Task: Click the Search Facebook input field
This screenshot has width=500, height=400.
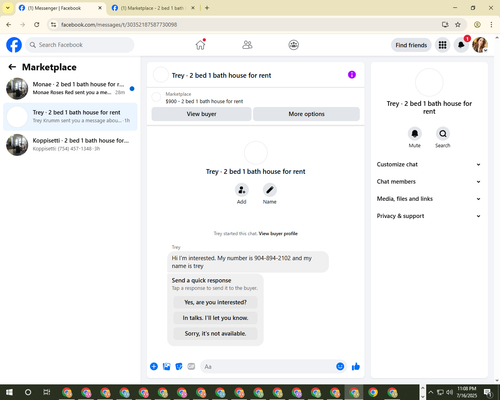Action: coord(80,45)
